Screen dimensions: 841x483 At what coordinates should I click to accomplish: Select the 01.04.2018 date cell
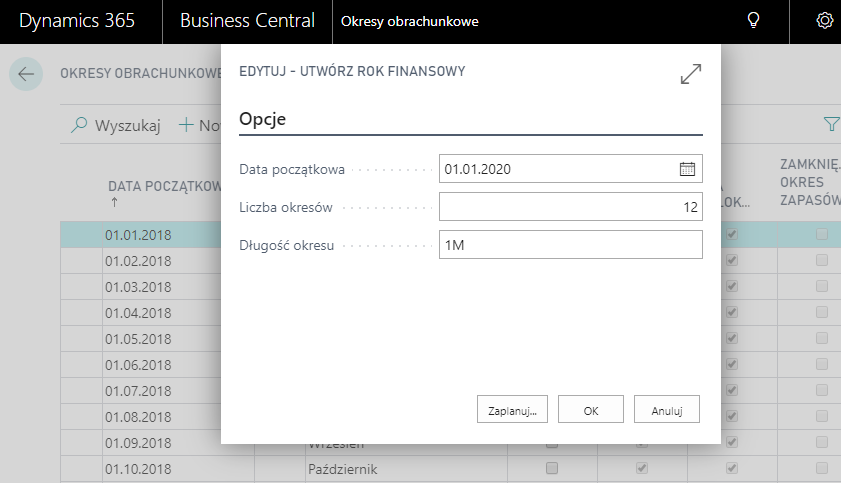pyautogui.click(x=138, y=313)
